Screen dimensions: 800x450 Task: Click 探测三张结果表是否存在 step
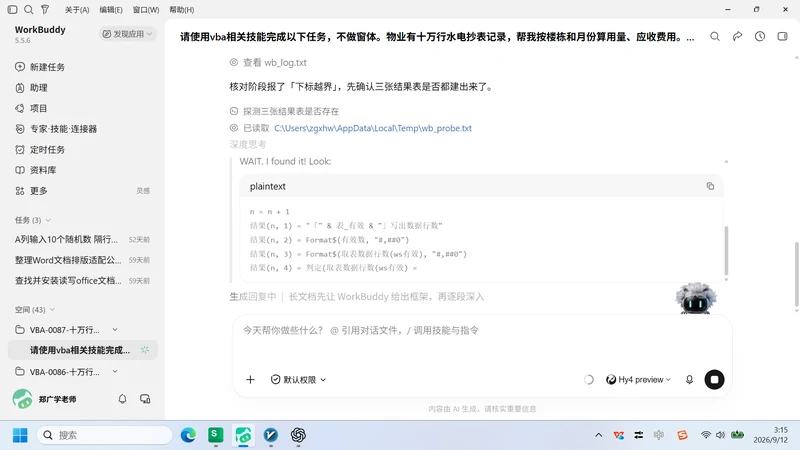coord(284,111)
